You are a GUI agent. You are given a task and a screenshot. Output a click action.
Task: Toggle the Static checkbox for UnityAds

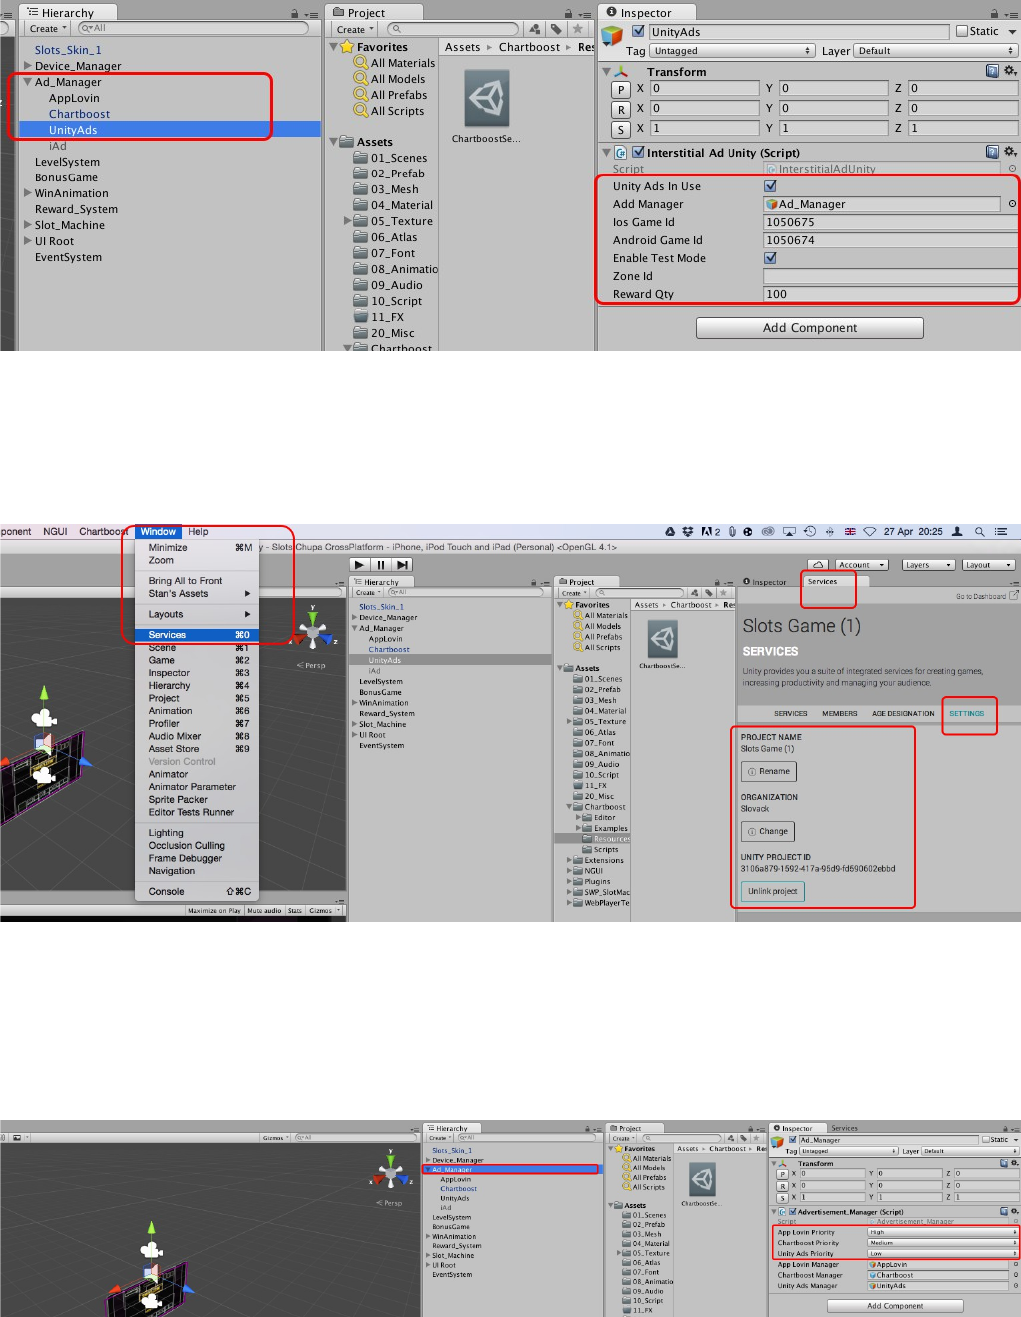tap(962, 31)
